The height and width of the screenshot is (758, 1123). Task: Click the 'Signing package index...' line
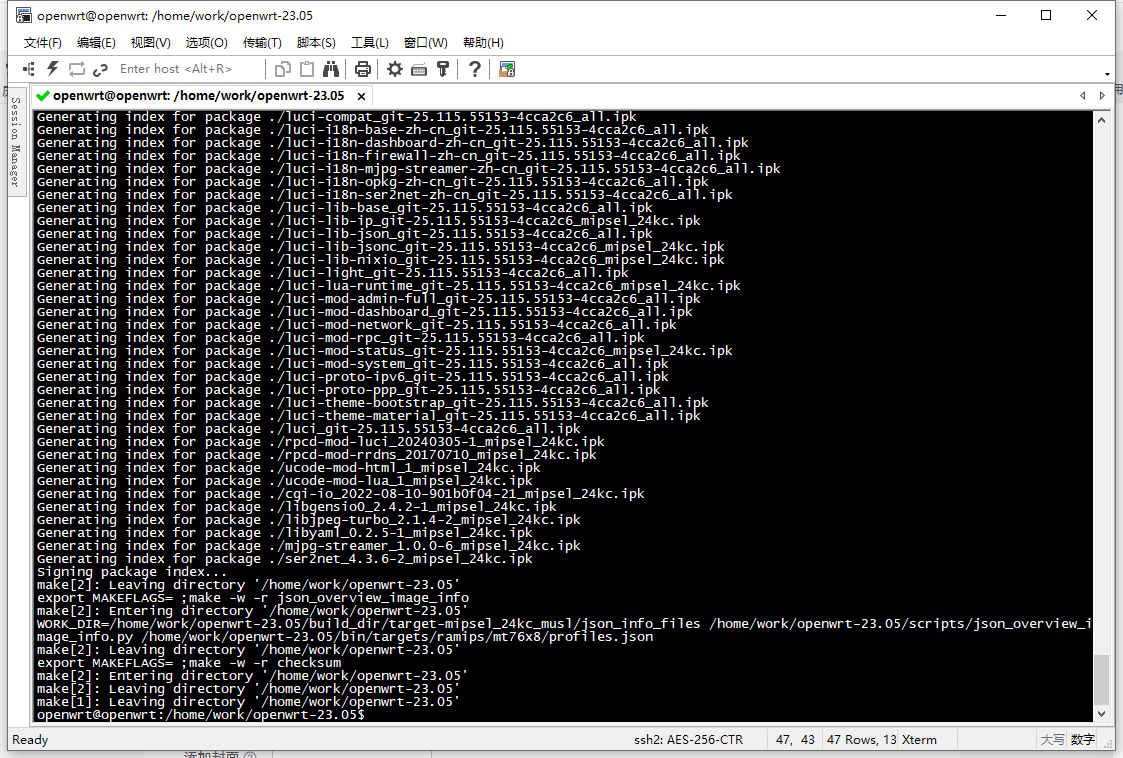click(131, 572)
